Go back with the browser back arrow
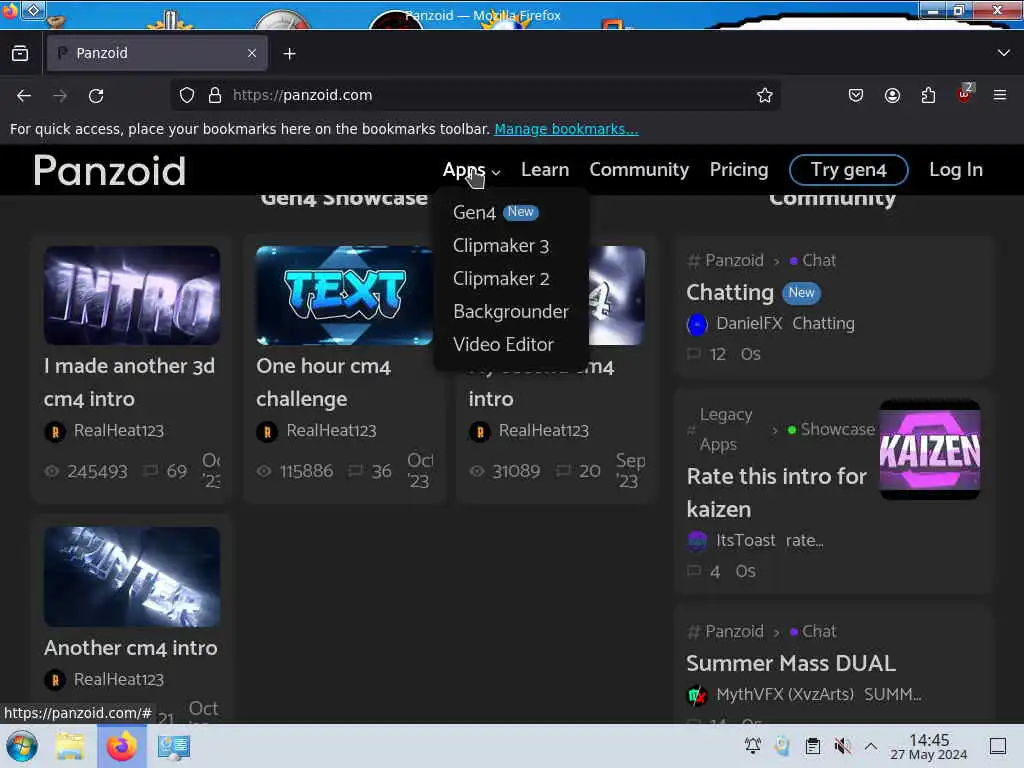Screen dimensions: 1024x768 point(24,95)
